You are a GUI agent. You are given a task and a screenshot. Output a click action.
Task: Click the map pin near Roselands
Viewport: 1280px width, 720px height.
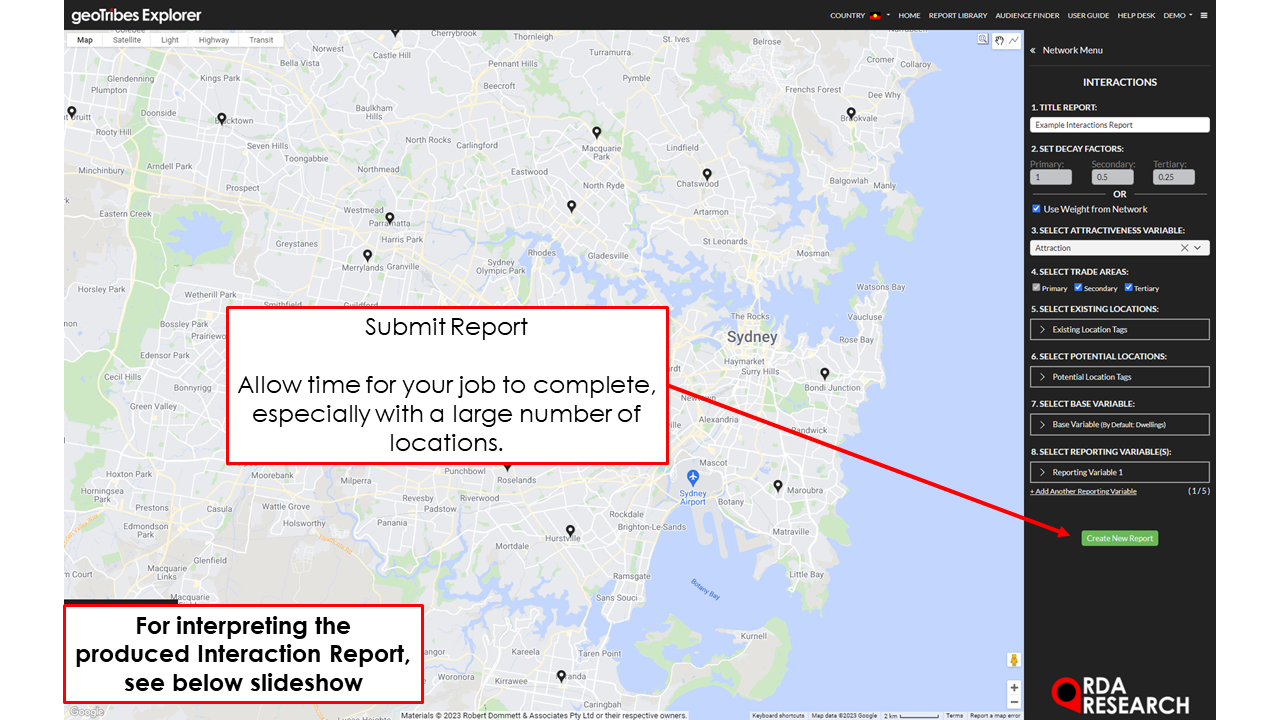[507, 467]
